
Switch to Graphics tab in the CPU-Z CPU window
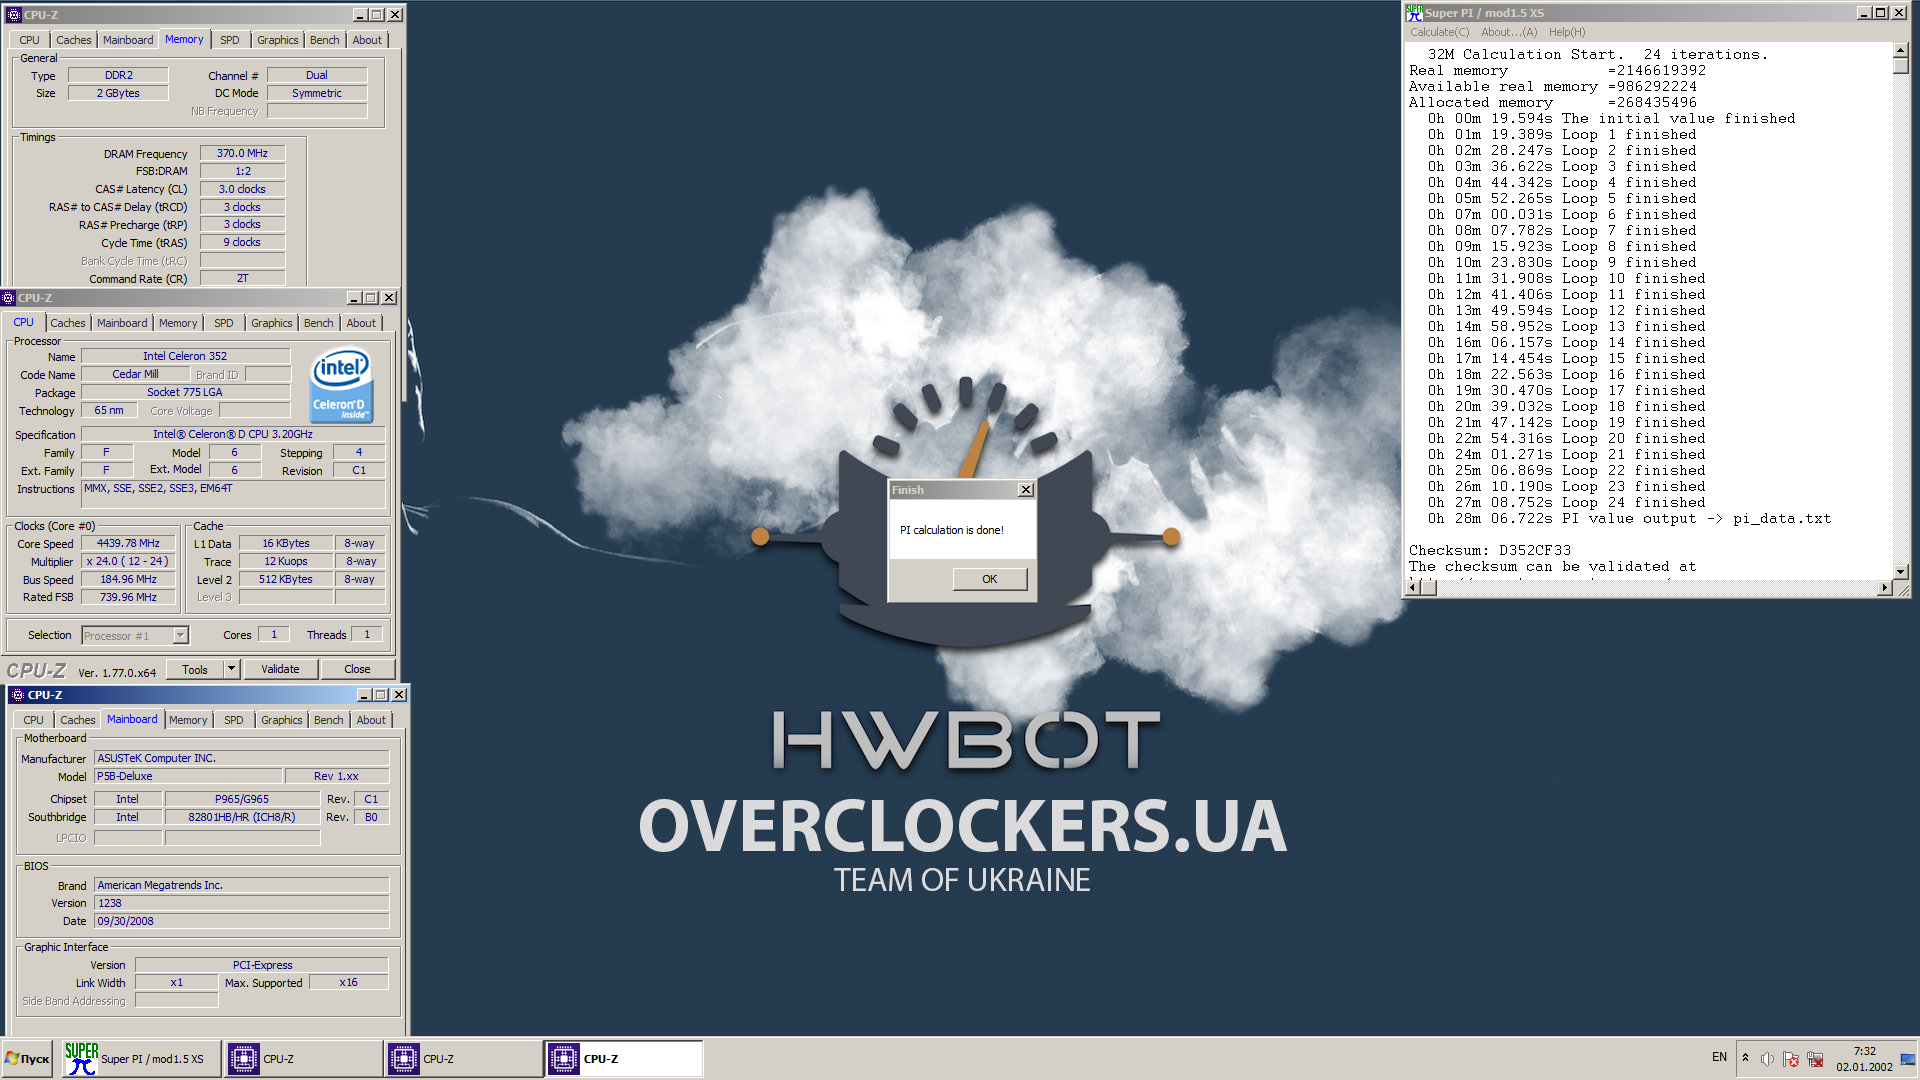coord(272,323)
